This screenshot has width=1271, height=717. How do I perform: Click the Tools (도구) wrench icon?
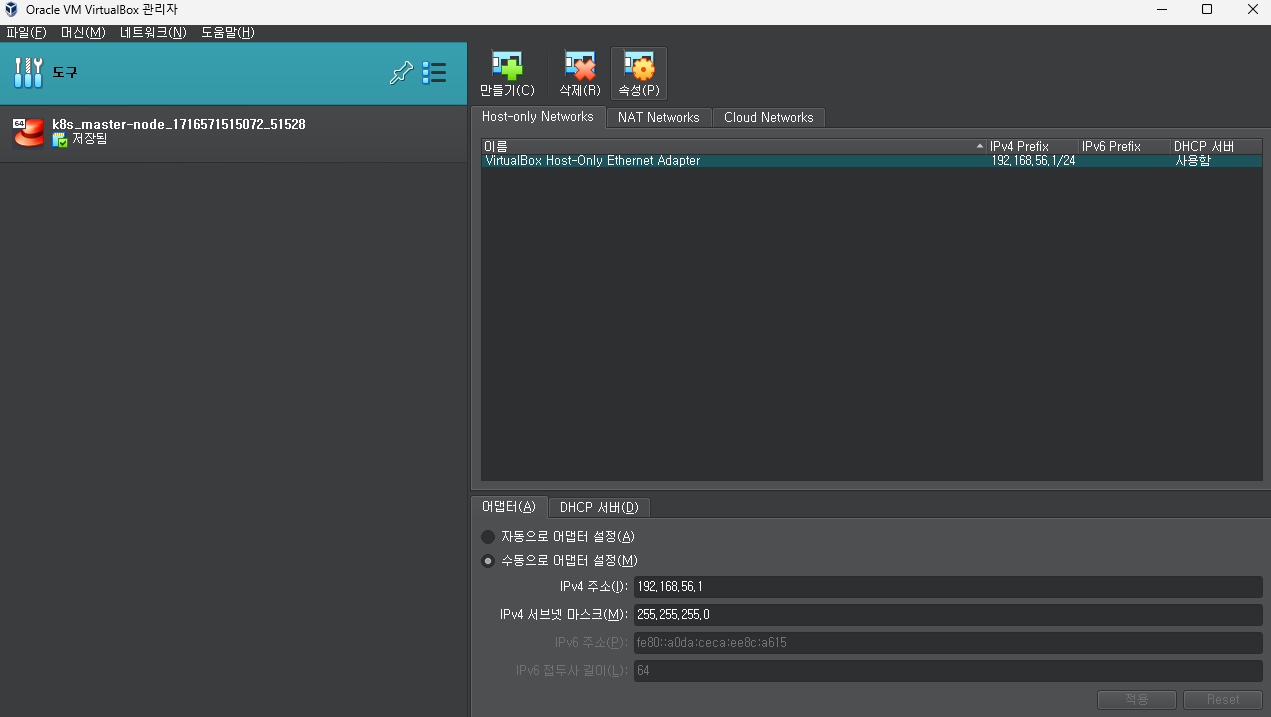coord(28,72)
